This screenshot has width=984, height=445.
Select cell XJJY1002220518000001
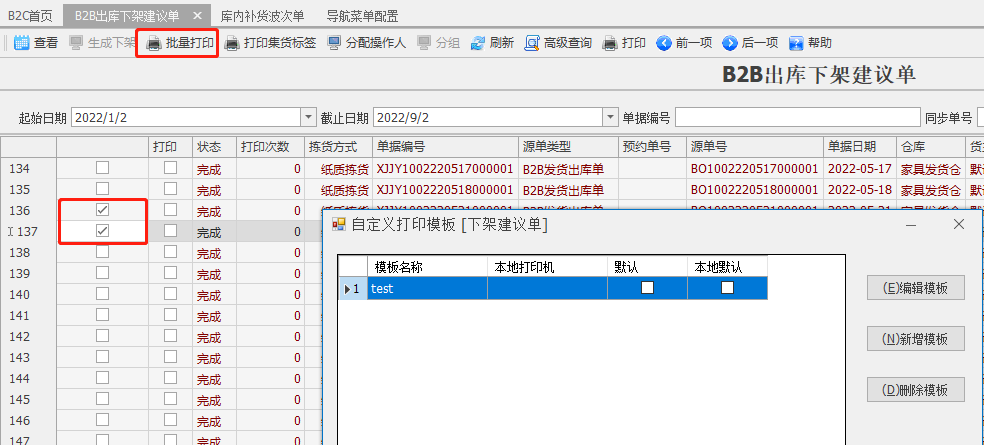445,190
